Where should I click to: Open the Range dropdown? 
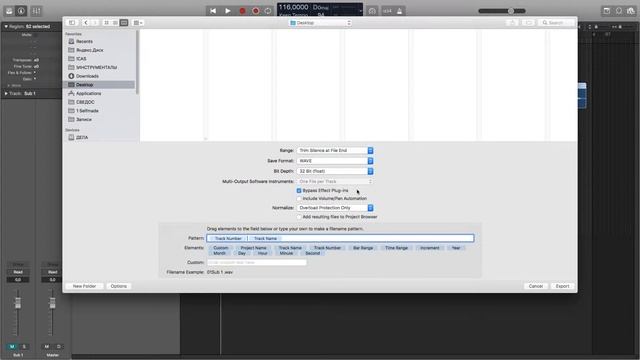pyautogui.click(x=335, y=151)
